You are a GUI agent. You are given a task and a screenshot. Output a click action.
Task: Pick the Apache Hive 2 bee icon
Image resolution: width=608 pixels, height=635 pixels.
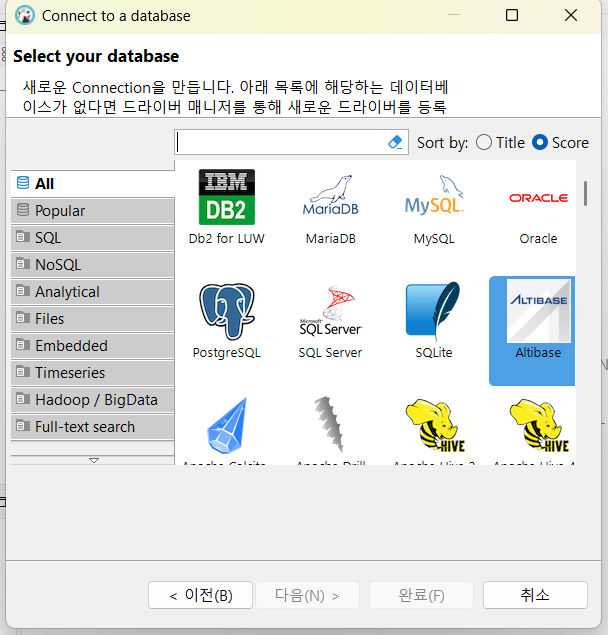(x=435, y=425)
